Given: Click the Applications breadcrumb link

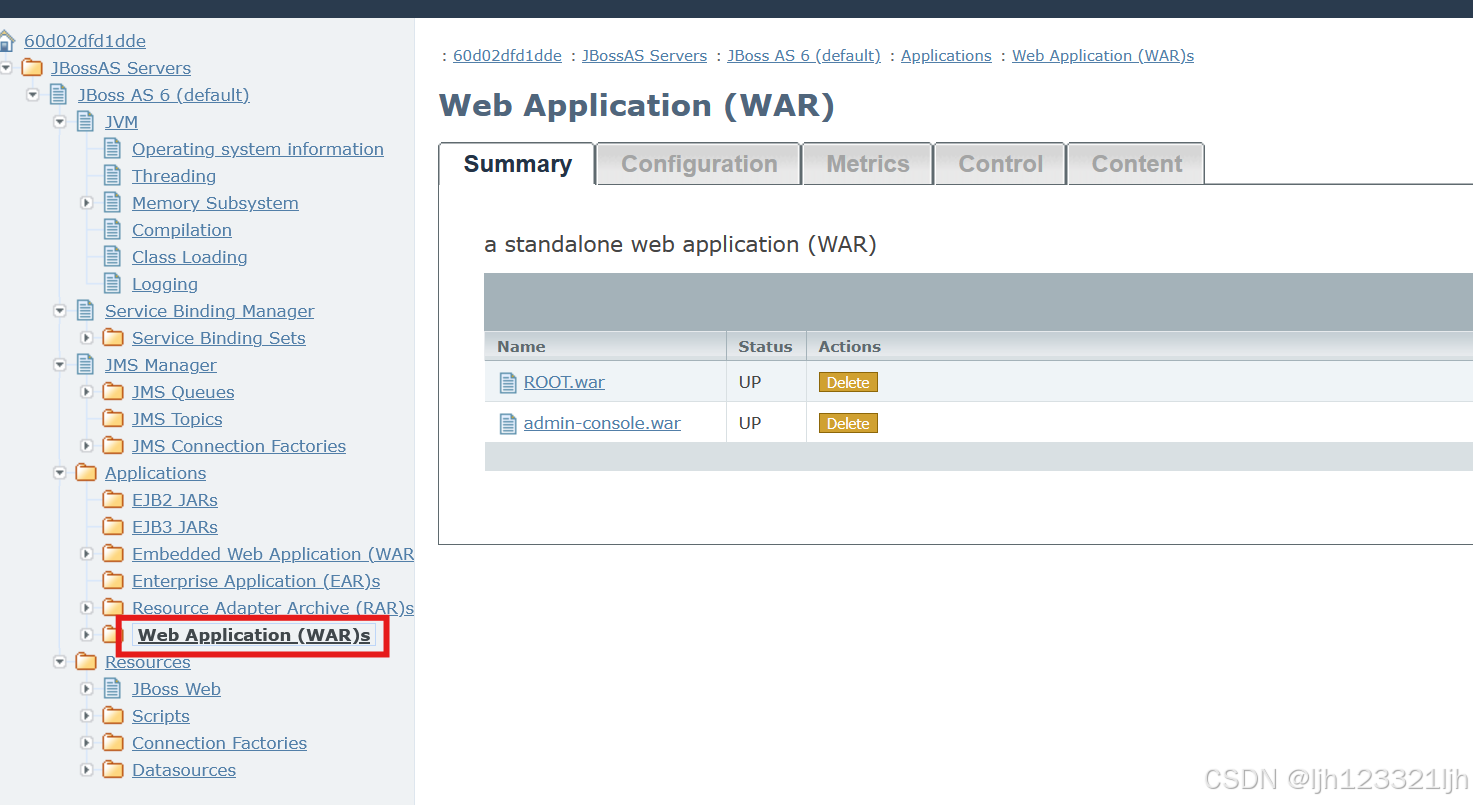Looking at the screenshot, I should pyautogui.click(x=946, y=56).
